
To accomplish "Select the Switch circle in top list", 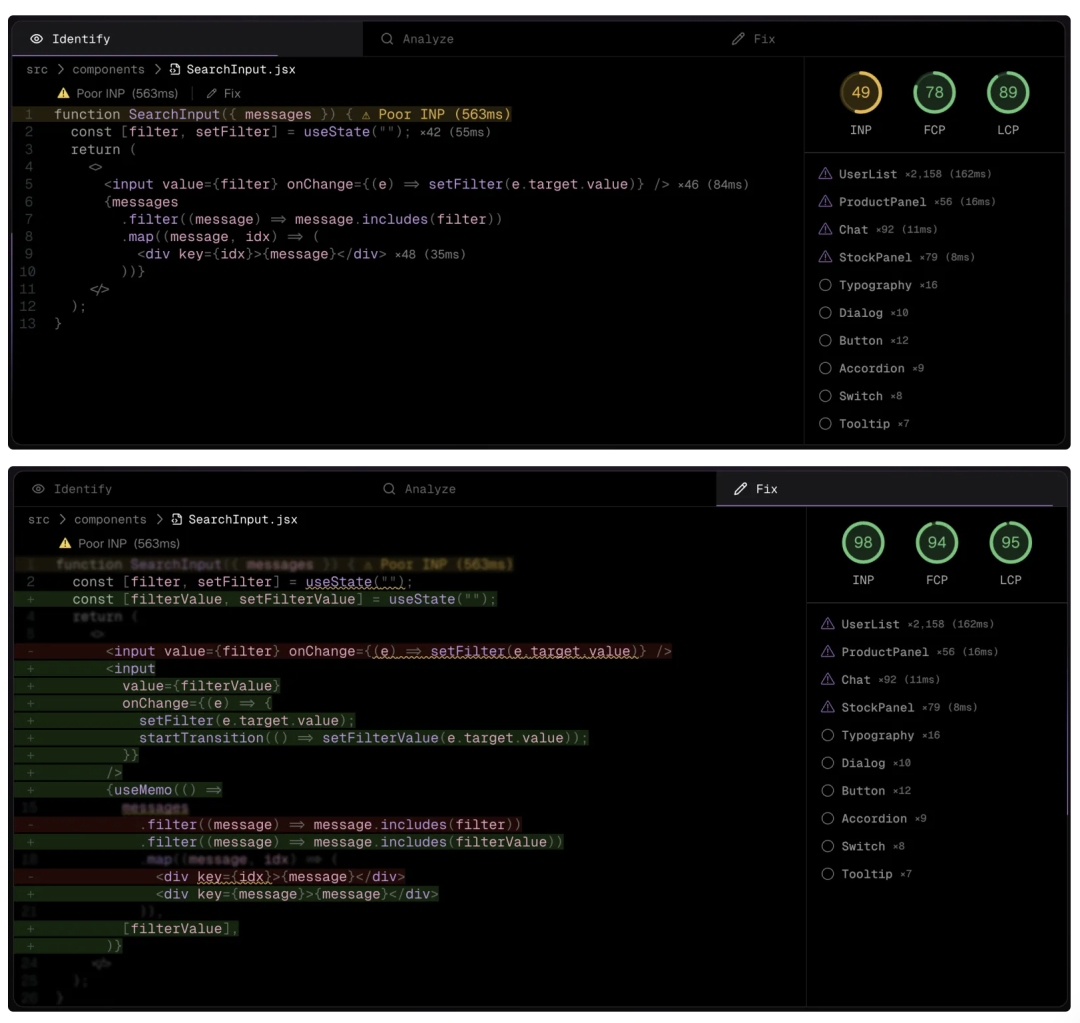I will [x=825, y=396].
